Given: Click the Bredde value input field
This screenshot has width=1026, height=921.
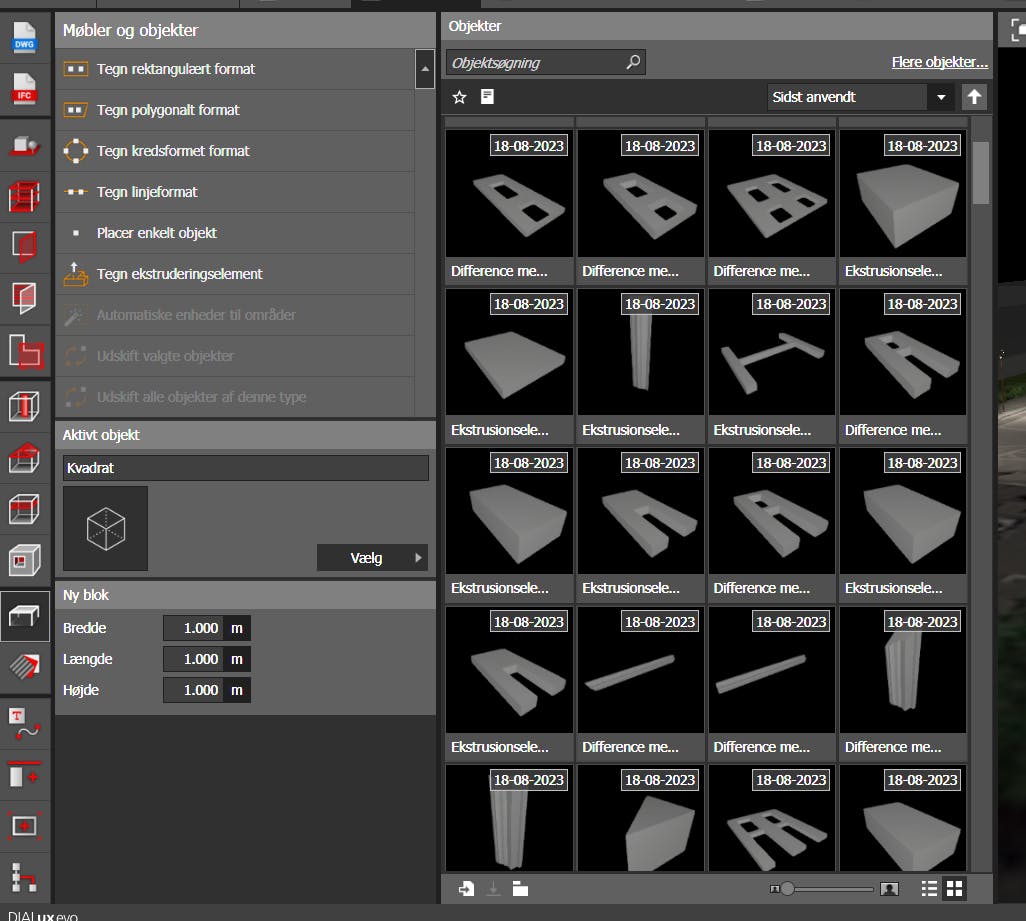Looking at the screenshot, I should [193, 628].
